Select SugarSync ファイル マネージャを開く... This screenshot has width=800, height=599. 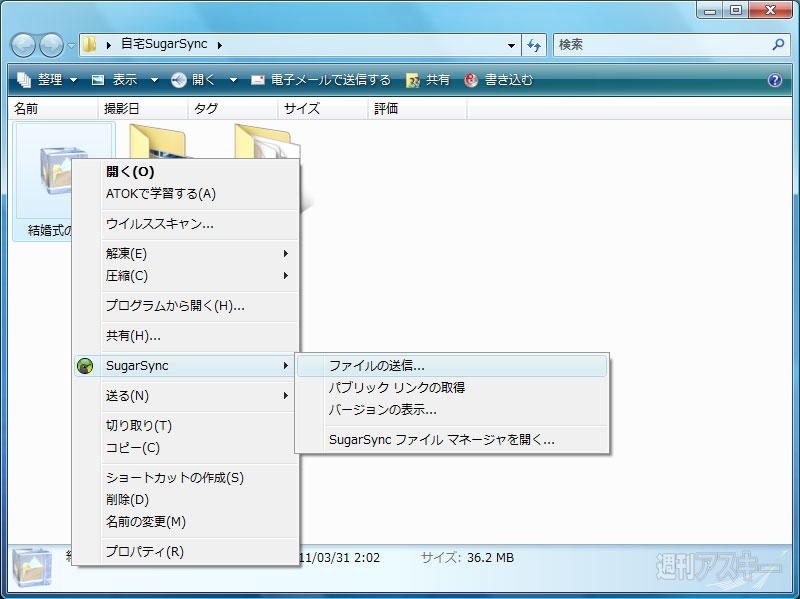click(x=452, y=440)
